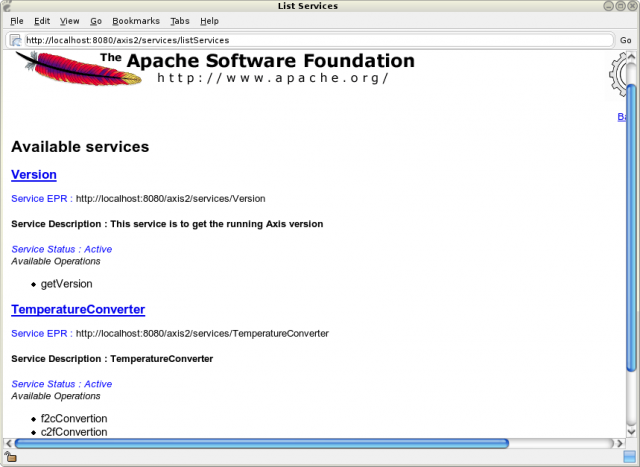This screenshot has width=640, height=467.
Task: Click the vertical scrollbar thumb
Action: (631, 227)
